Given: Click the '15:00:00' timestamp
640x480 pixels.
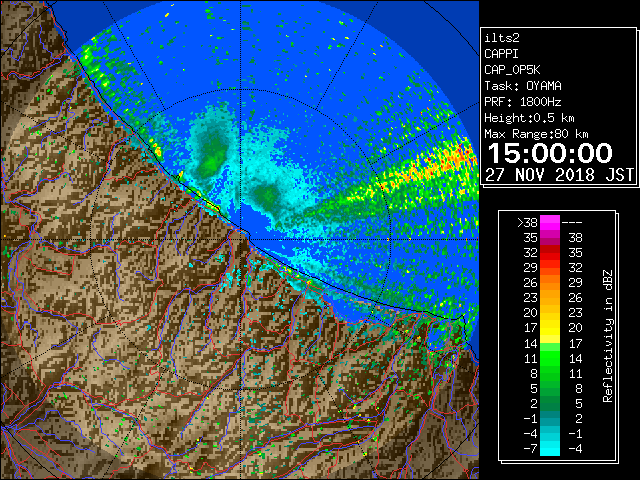Looking at the screenshot, I should pyautogui.click(x=550, y=153).
